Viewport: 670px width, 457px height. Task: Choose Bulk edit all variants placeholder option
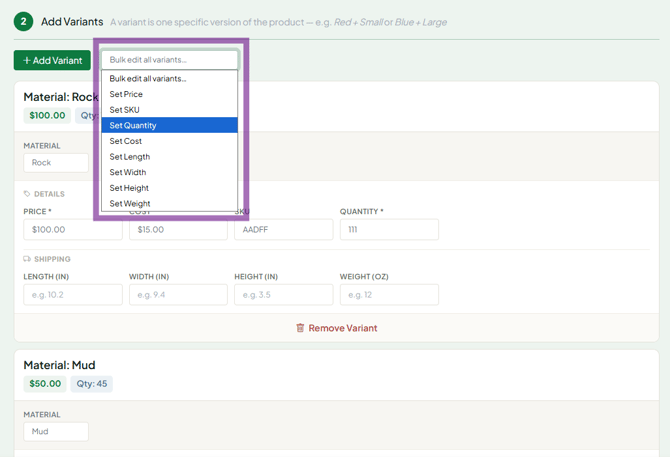tap(169, 79)
